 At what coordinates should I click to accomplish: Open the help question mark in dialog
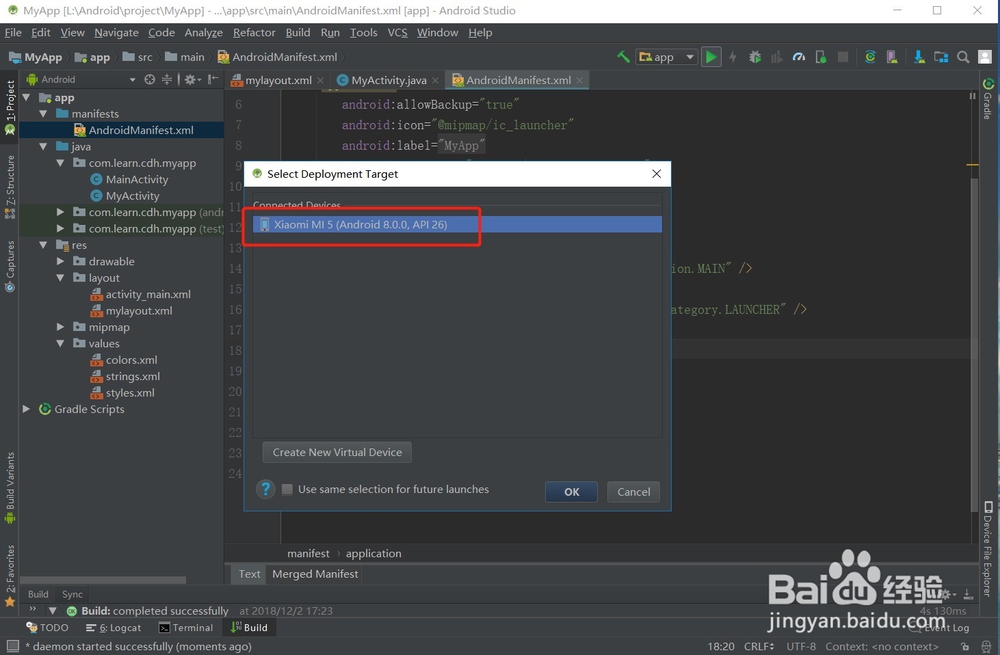[x=266, y=489]
